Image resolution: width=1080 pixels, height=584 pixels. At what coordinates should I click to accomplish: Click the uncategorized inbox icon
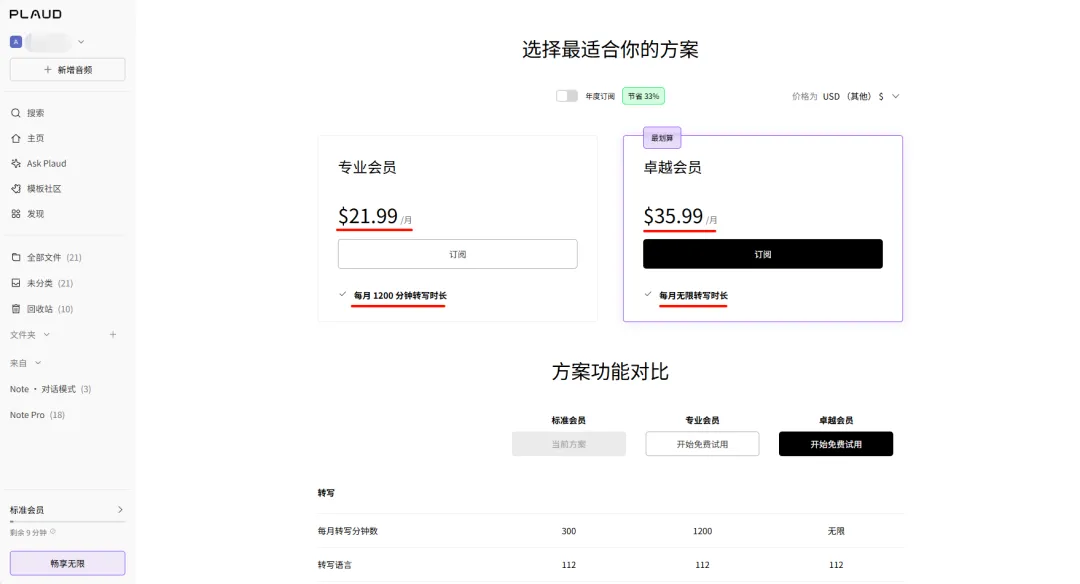point(16,283)
